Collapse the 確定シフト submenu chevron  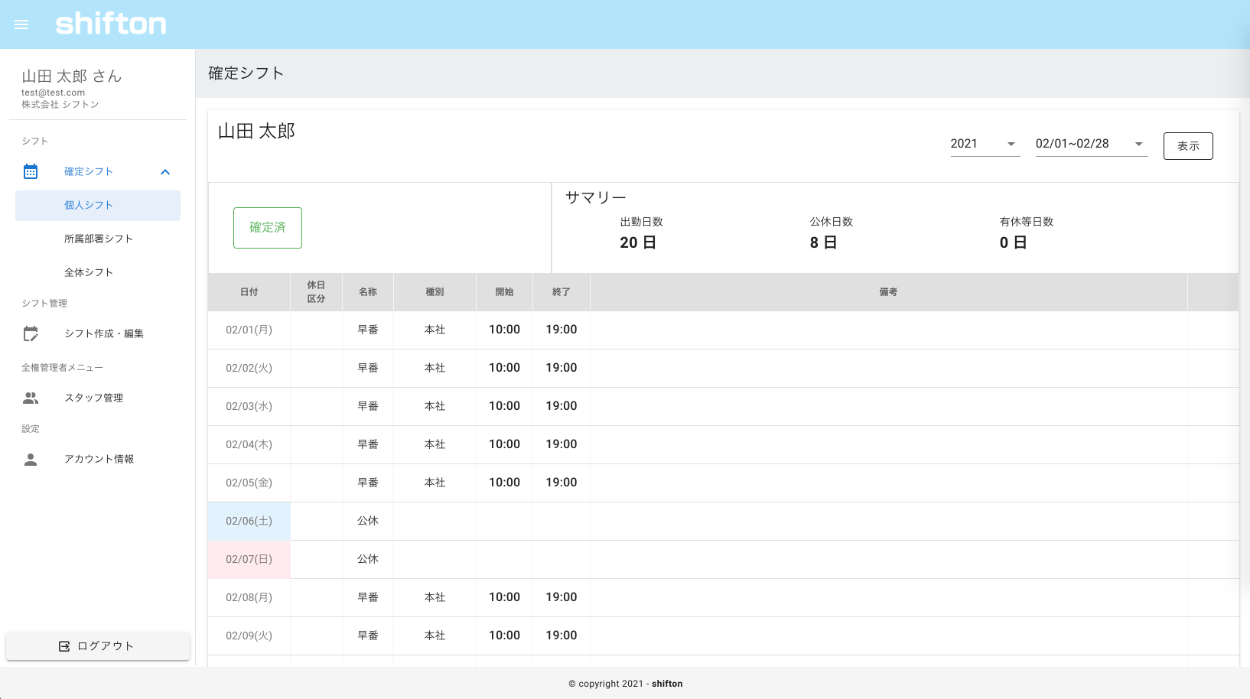pyautogui.click(x=165, y=172)
